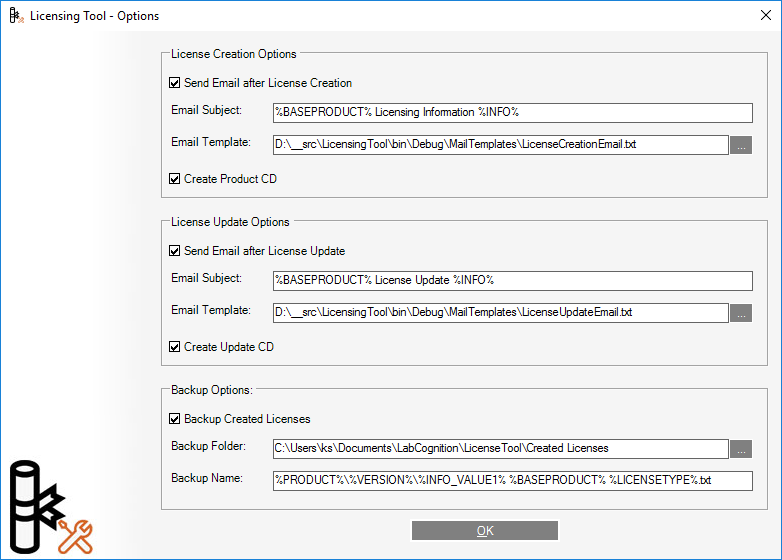Screen dimensions: 782x560
Task: Uncheck the Create Product CD option
Action: [175, 179]
